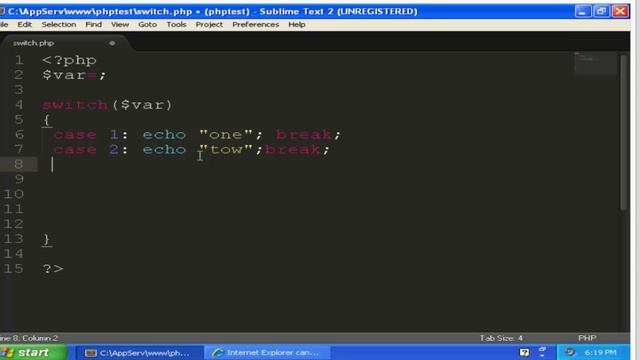Click the vertical scrollbar in editor

[x=623, y=133]
